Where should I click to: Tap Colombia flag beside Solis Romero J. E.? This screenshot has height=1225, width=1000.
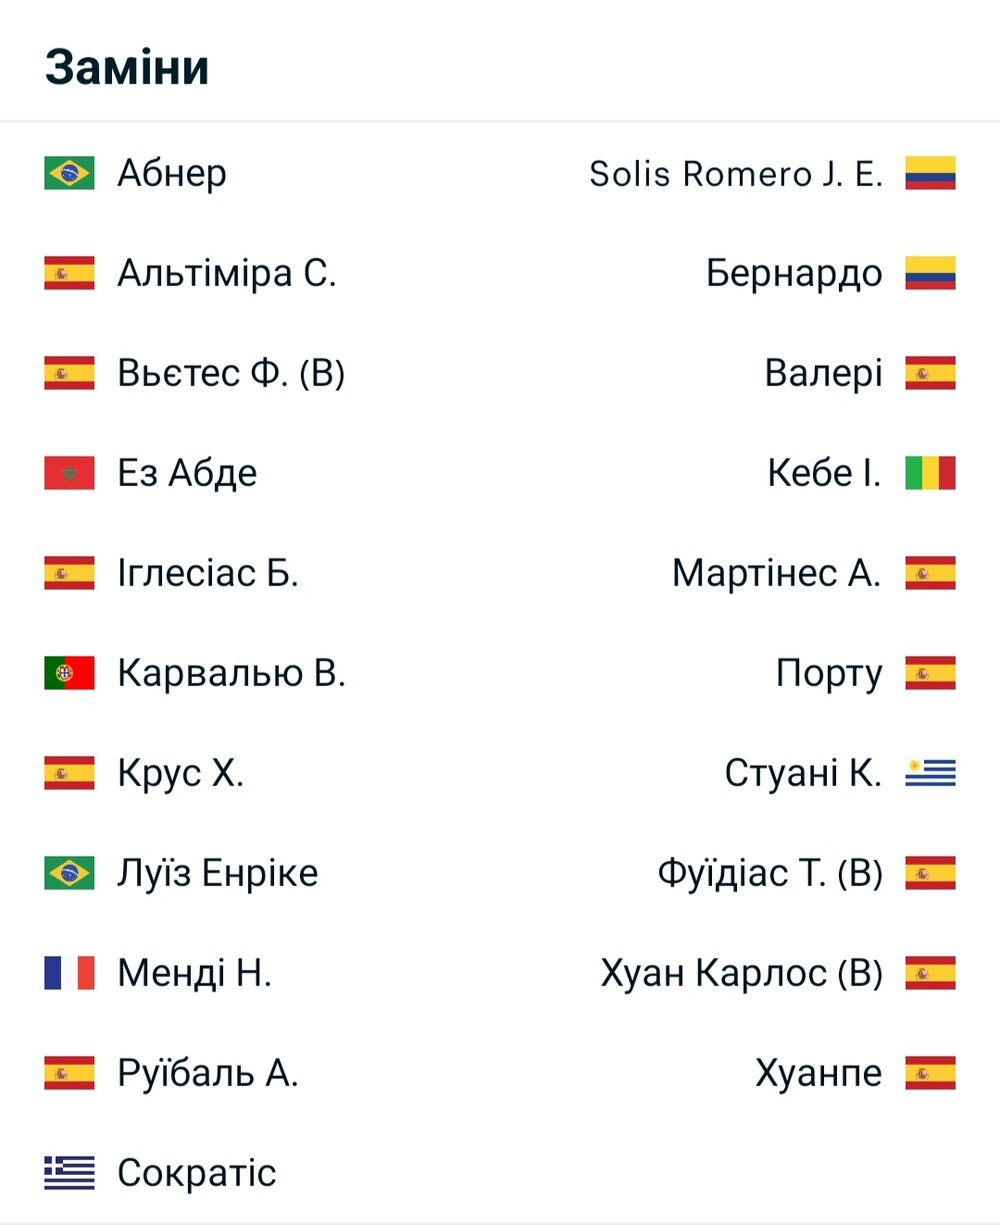click(x=930, y=173)
